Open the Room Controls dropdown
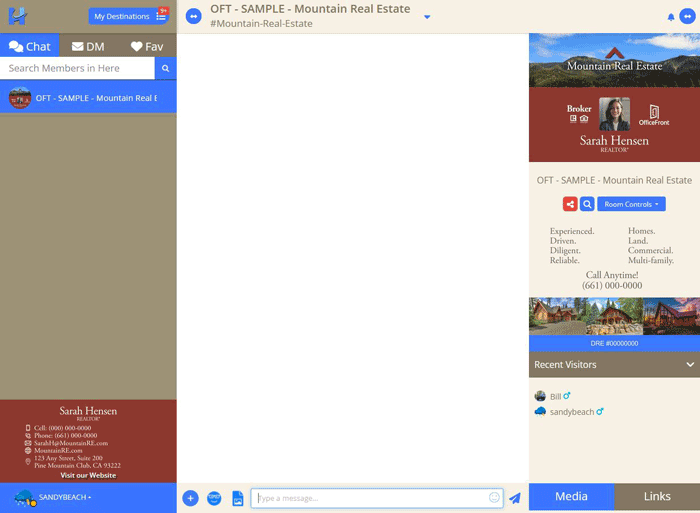 pyautogui.click(x=631, y=204)
